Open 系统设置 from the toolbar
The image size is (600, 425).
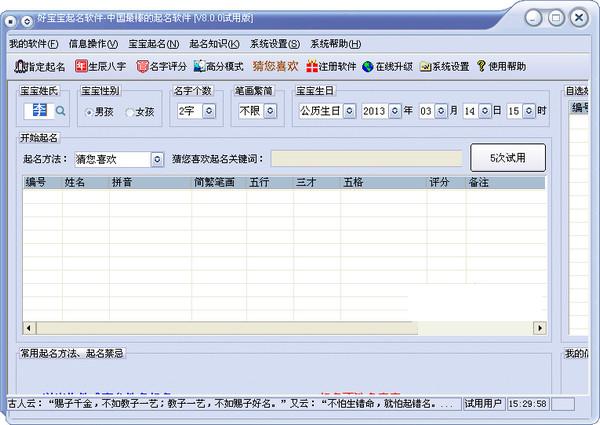click(x=426, y=66)
